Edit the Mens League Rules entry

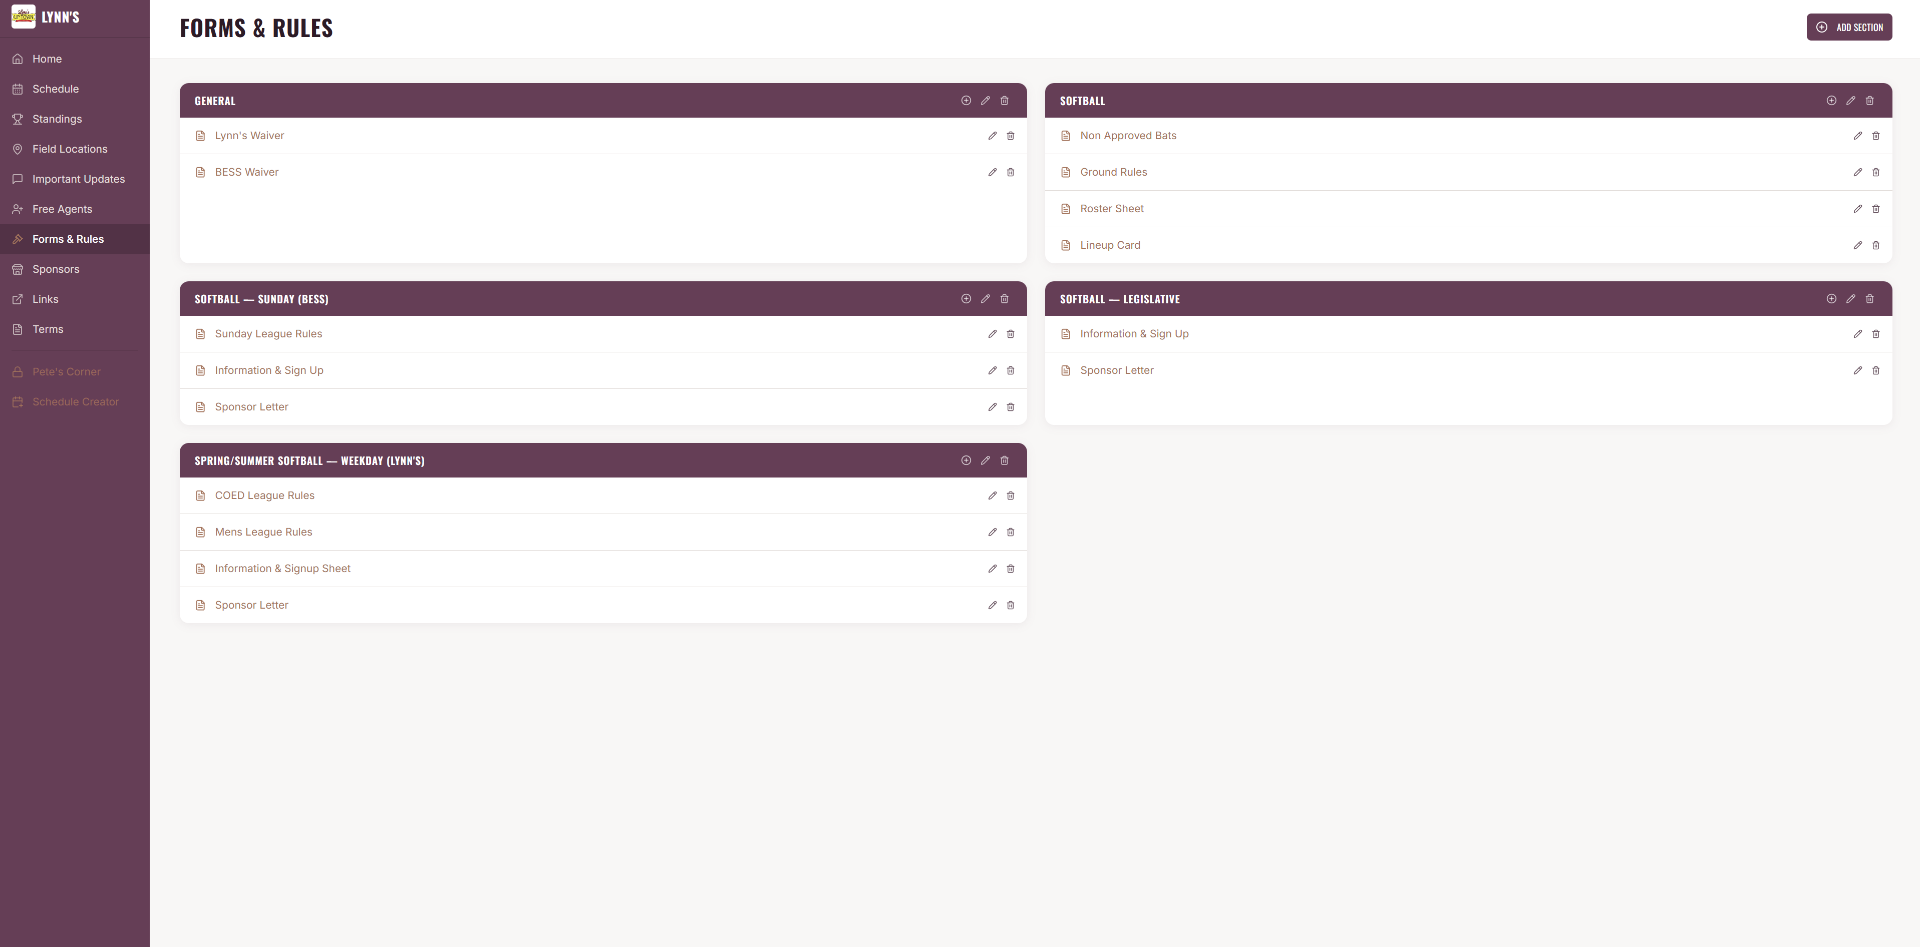pyautogui.click(x=992, y=532)
